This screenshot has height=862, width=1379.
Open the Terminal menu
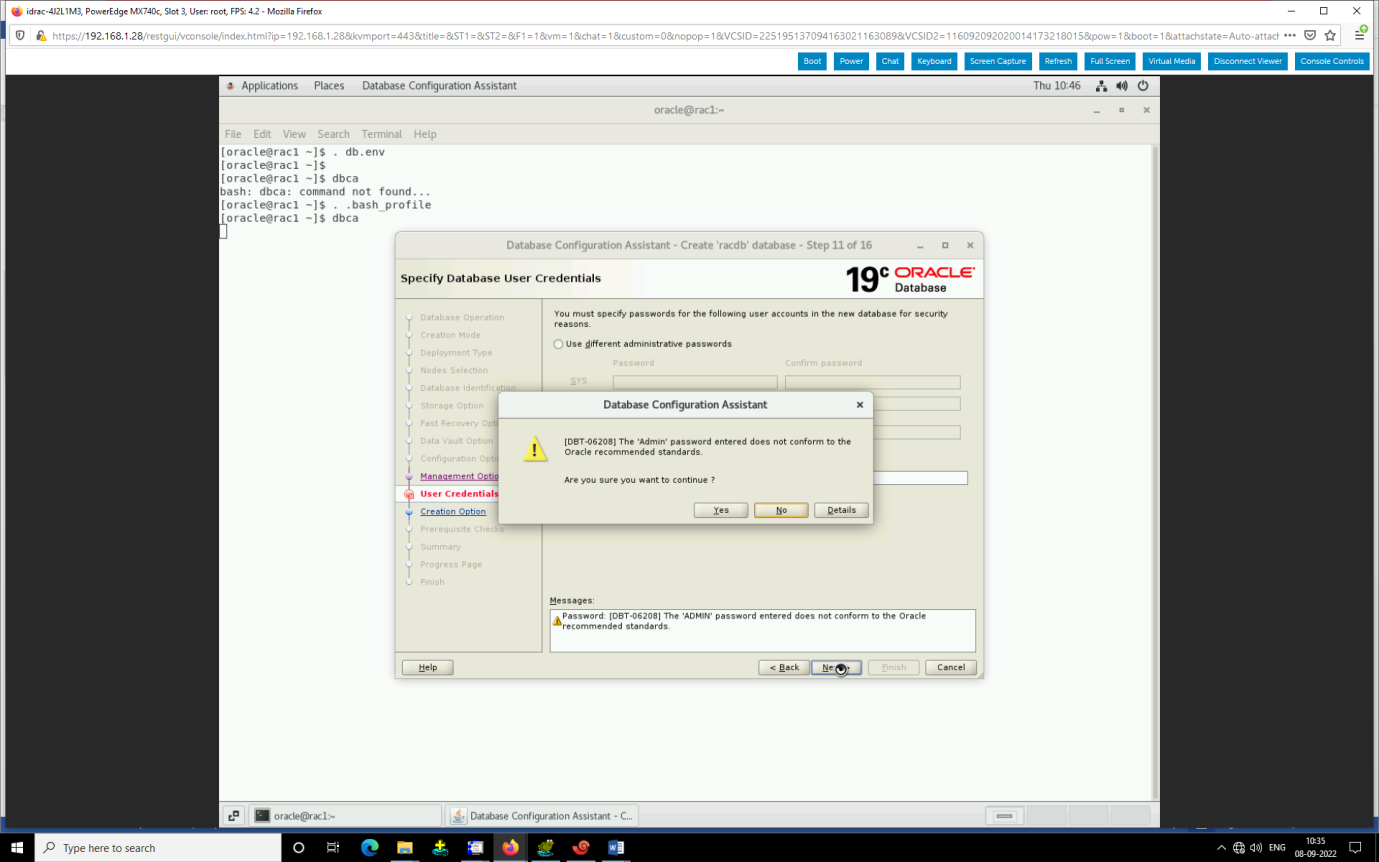(x=382, y=134)
